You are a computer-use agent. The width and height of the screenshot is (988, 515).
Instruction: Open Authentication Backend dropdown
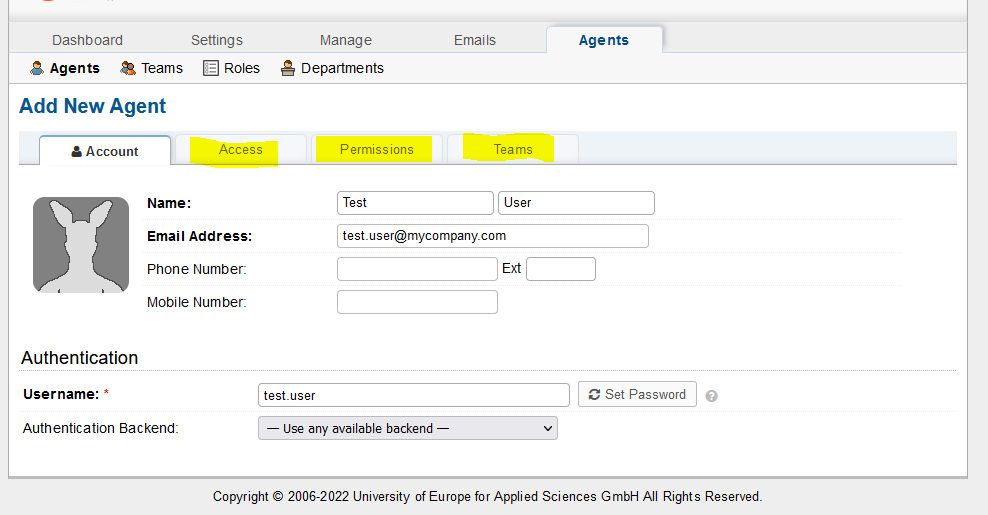pos(408,428)
